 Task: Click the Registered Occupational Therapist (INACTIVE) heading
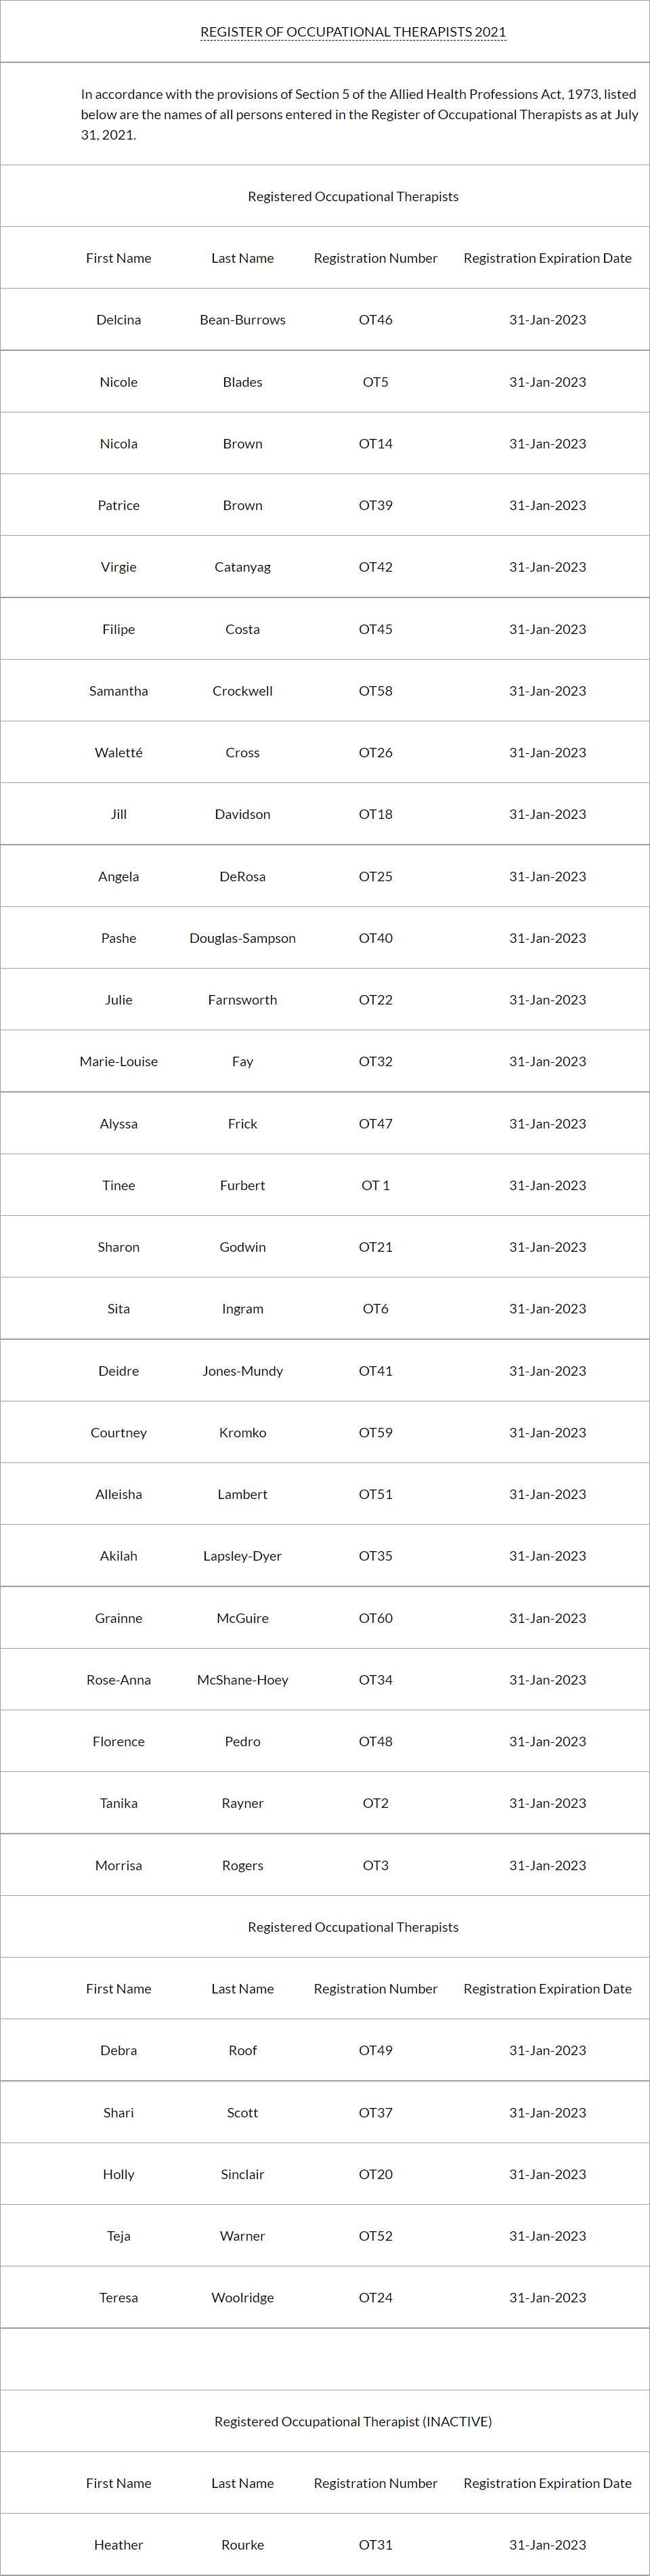tap(353, 2421)
